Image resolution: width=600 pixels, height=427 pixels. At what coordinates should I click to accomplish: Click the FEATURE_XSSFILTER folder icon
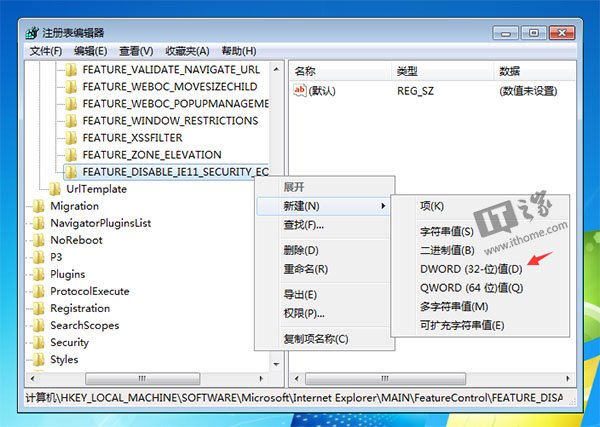tap(71, 138)
